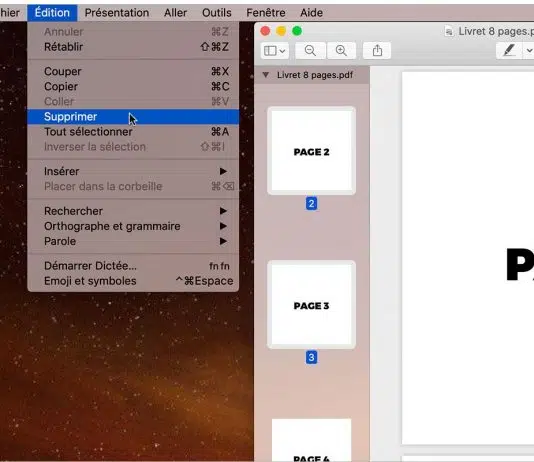The image size is (534, 462).
Task: Open the Outils menu
Action: click(217, 13)
